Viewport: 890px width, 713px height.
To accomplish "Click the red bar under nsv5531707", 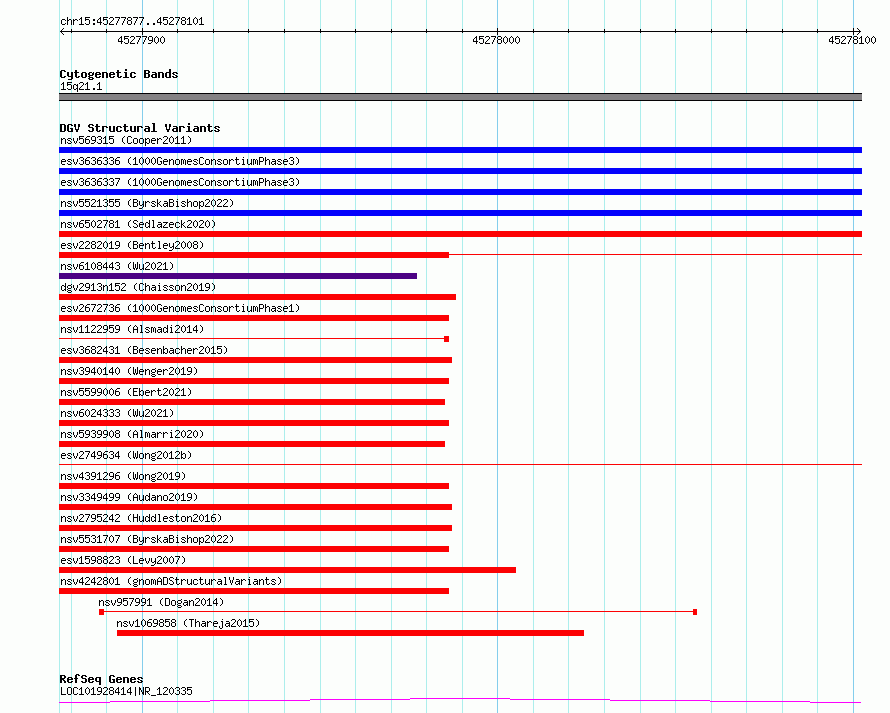I will pos(254,549).
